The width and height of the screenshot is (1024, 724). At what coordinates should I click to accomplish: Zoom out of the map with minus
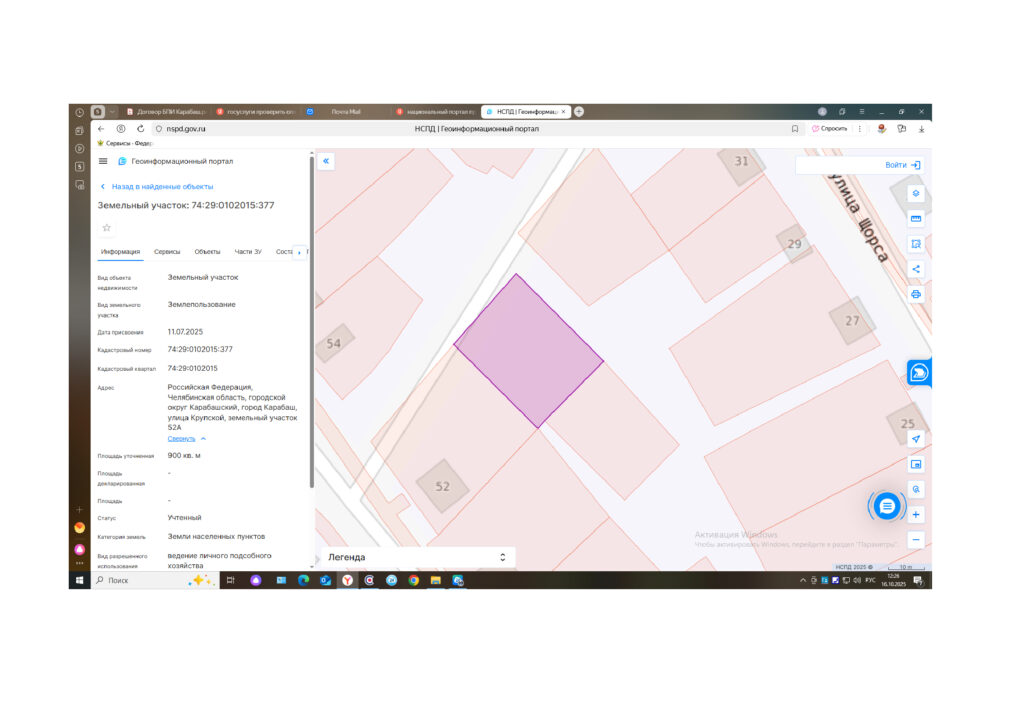click(x=916, y=539)
